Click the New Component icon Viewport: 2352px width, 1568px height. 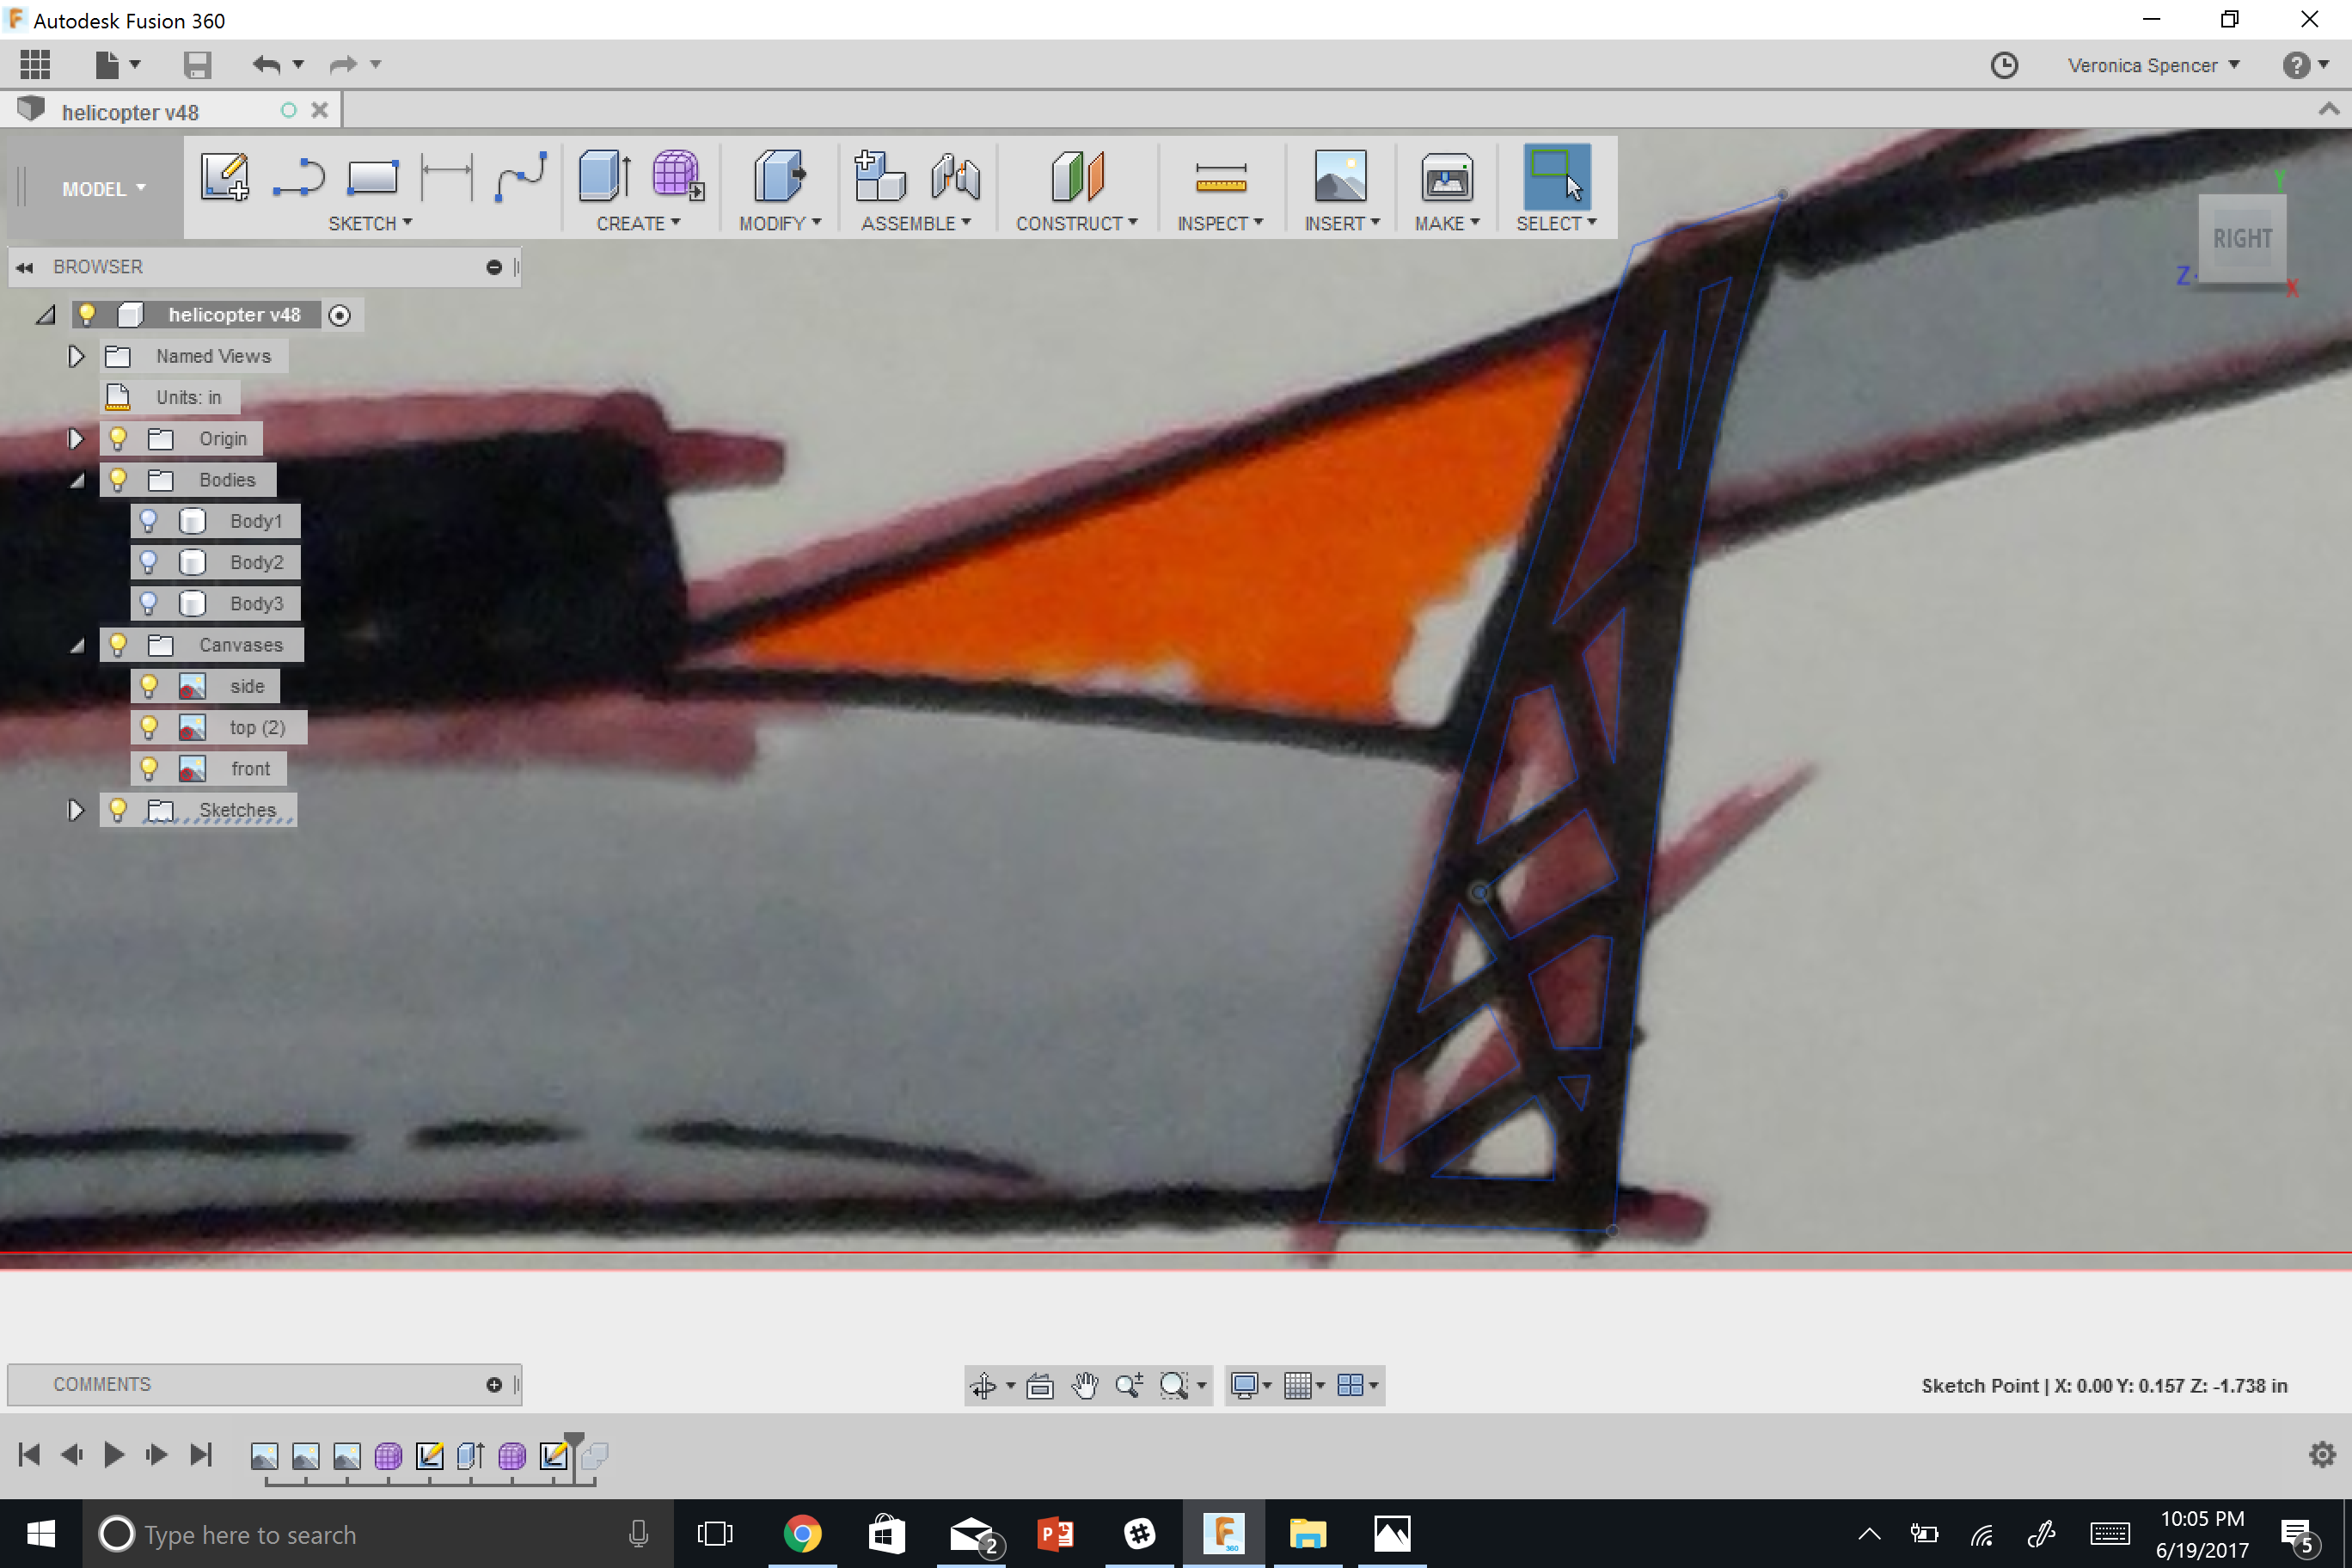880,177
